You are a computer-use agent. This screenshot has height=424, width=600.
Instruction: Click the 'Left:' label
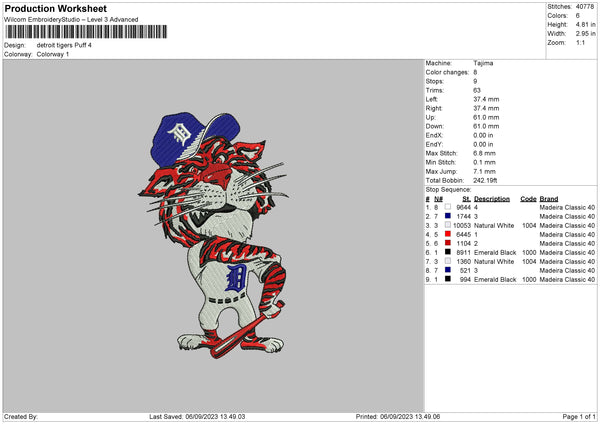pos(432,99)
